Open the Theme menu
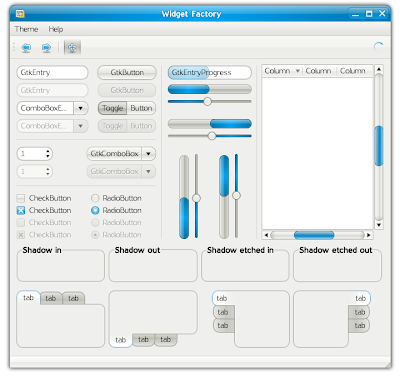The height and width of the screenshot is (378, 400). pos(26,29)
